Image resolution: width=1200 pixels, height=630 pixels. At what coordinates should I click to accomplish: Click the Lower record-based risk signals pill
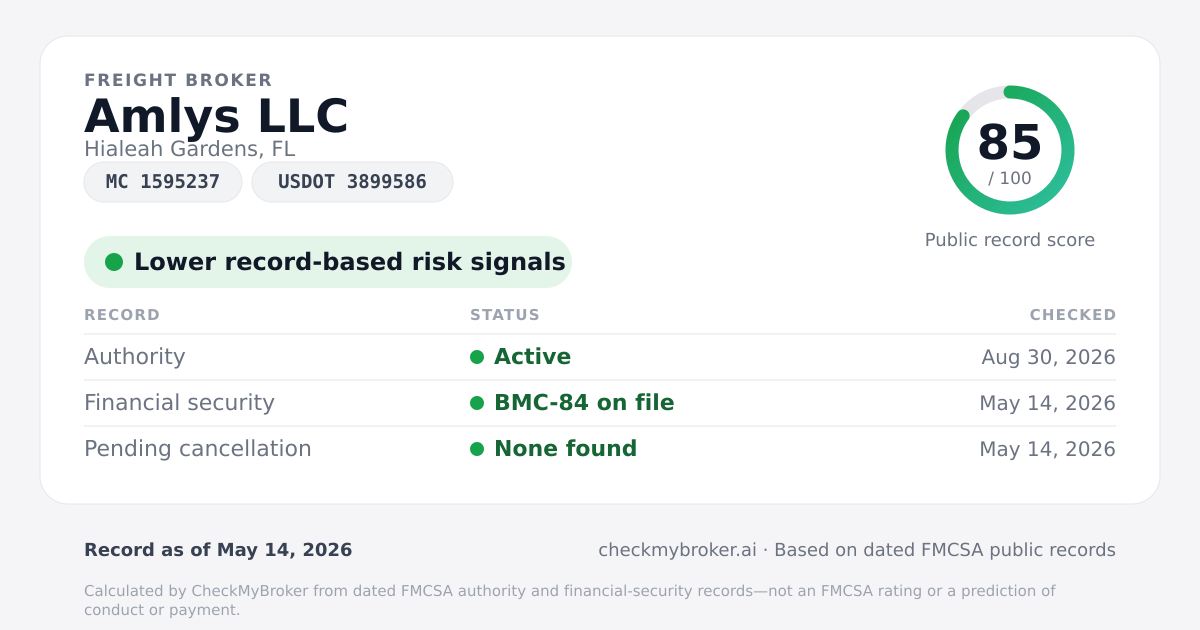click(x=328, y=262)
